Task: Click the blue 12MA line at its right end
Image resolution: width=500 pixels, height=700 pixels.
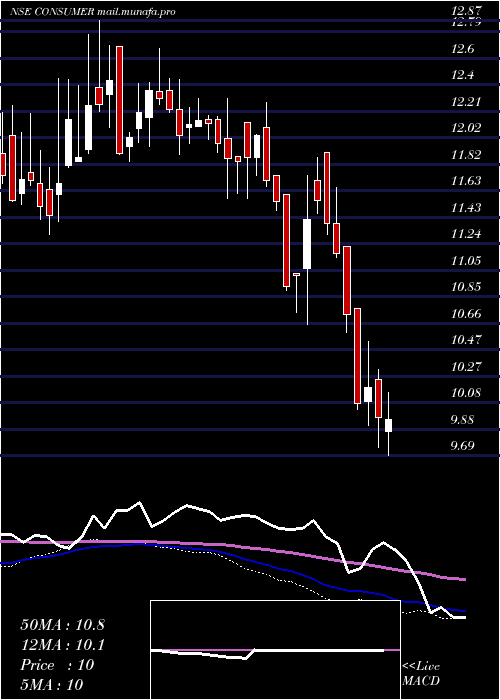Action: pos(462,610)
